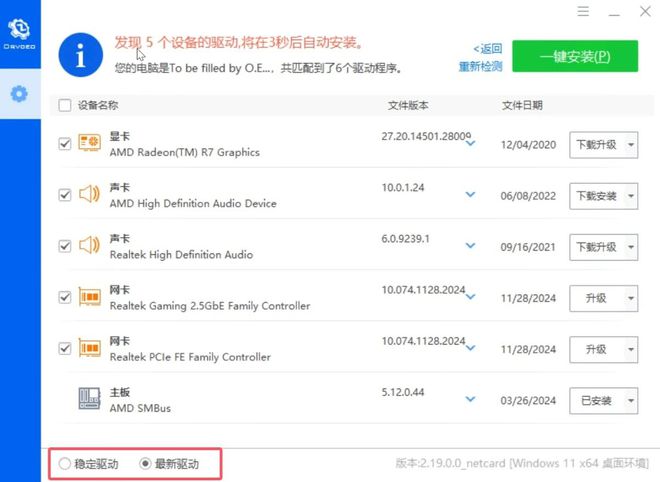Image resolution: width=660 pixels, height=482 pixels.
Task: Click the 重新检测 link
Action: tap(480, 67)
